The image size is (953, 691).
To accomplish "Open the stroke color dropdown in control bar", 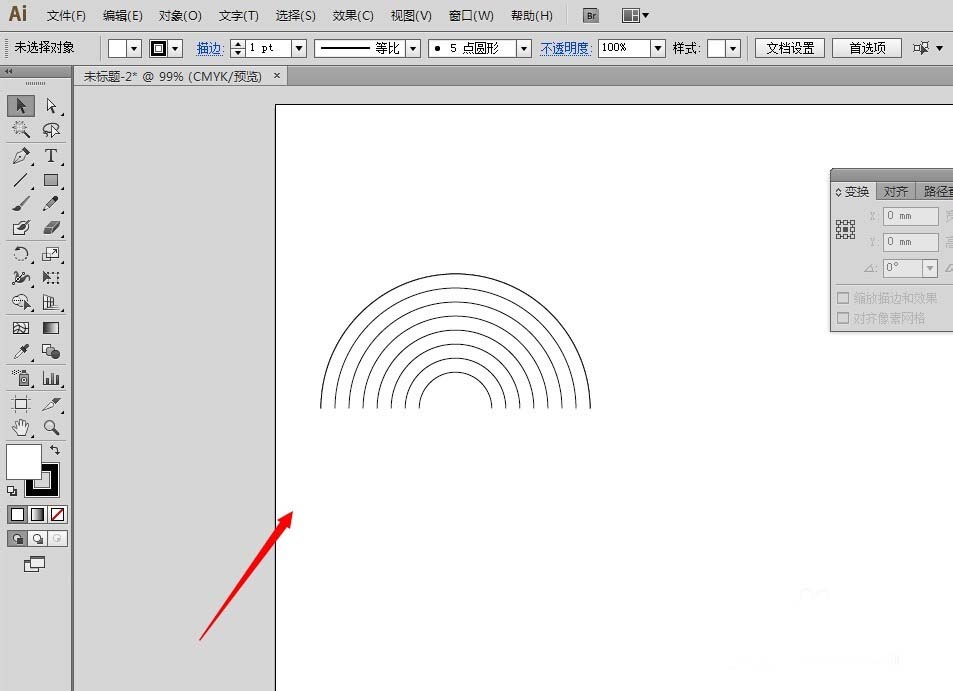I will click(175, 48).
